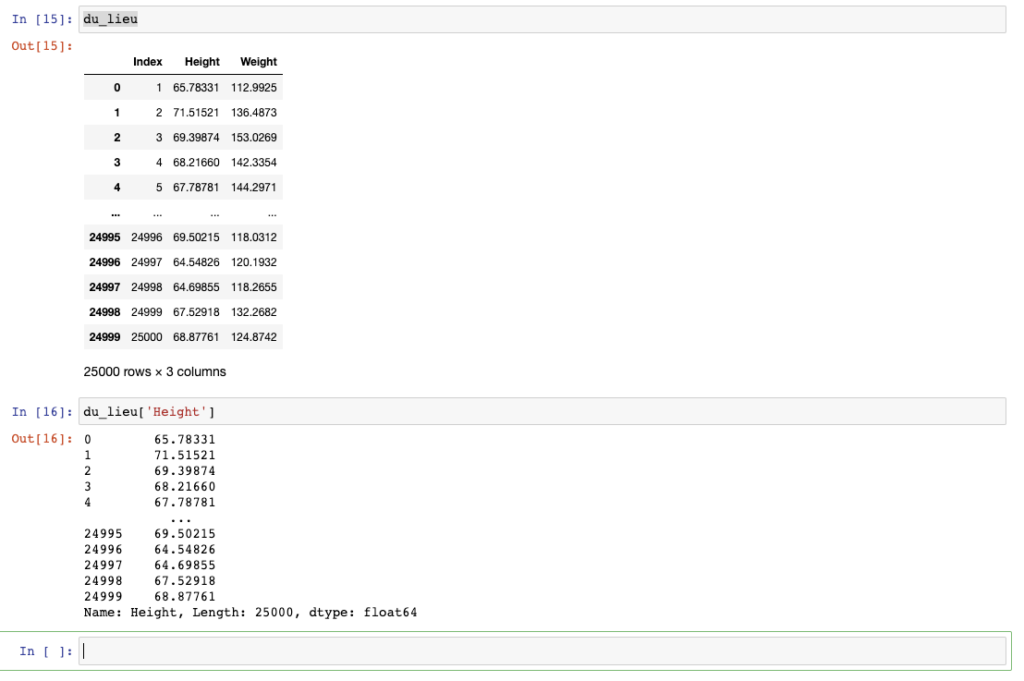1024x681 pixels.
Task: Click the du_lieu['Height'] code cell
Action: click(x=542, y=411)
